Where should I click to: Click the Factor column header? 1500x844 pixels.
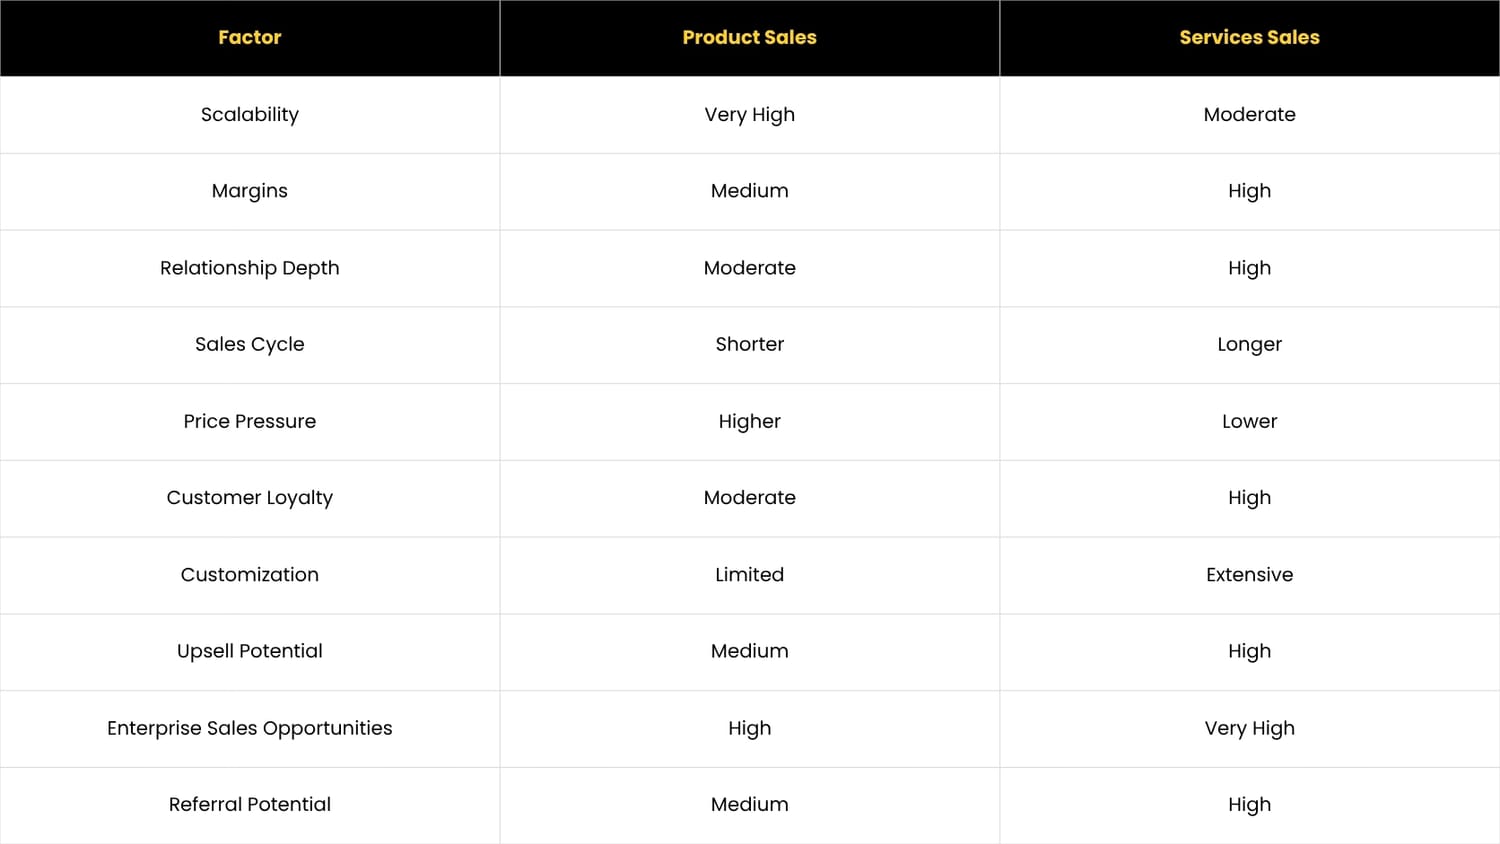(x=250, y=38)
